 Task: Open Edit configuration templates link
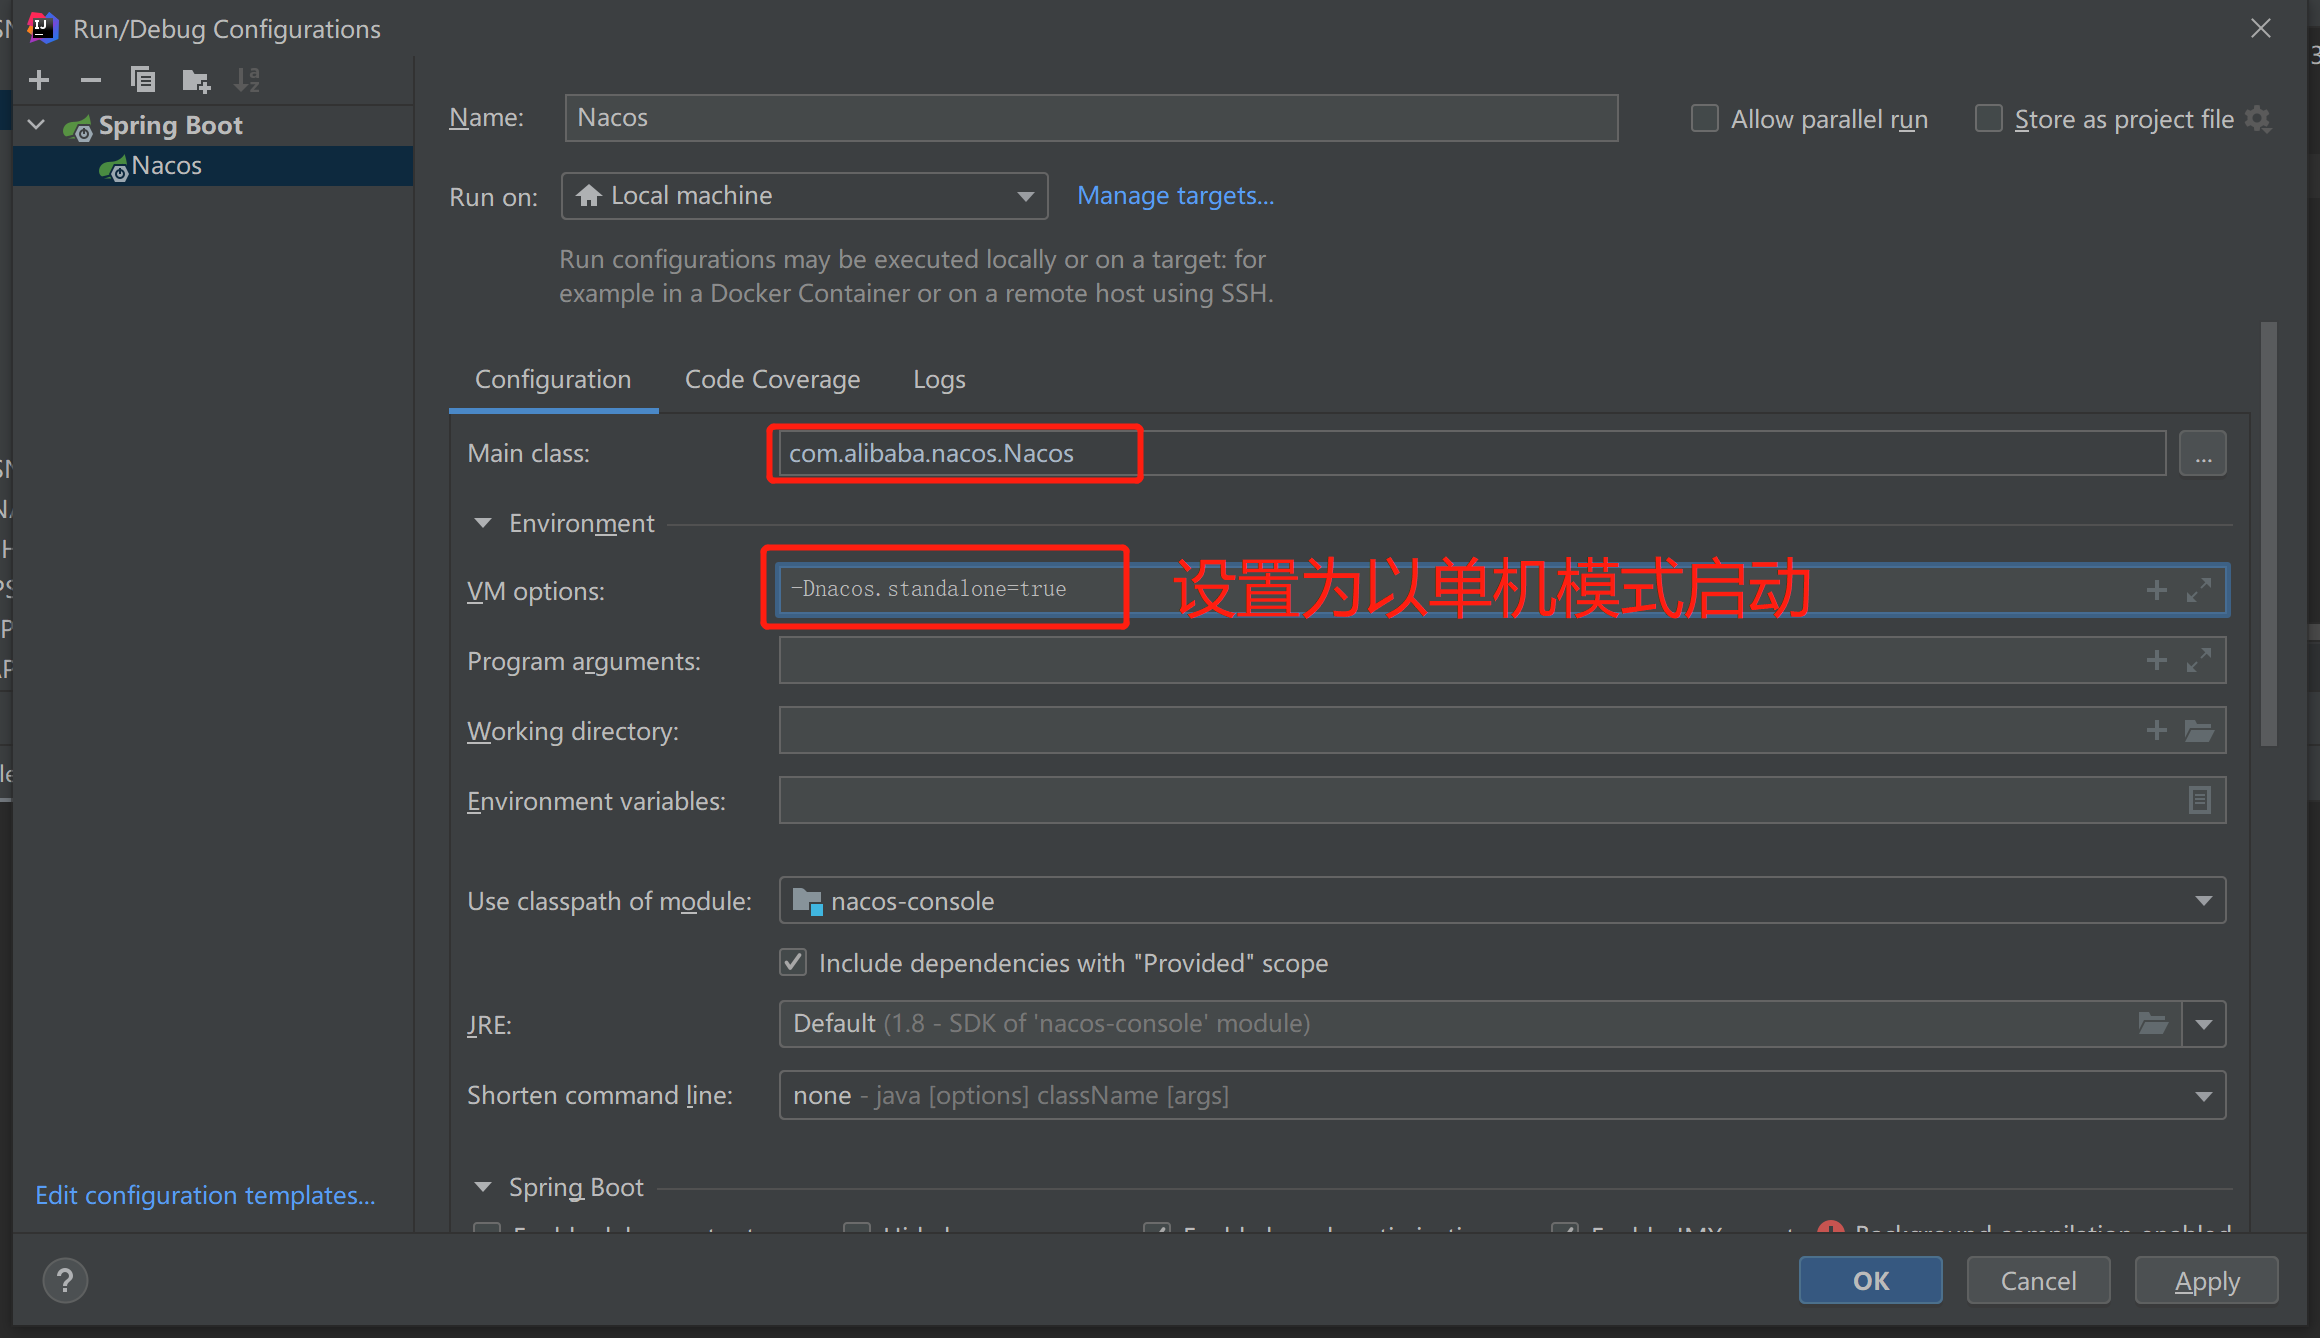[206, 1195]
